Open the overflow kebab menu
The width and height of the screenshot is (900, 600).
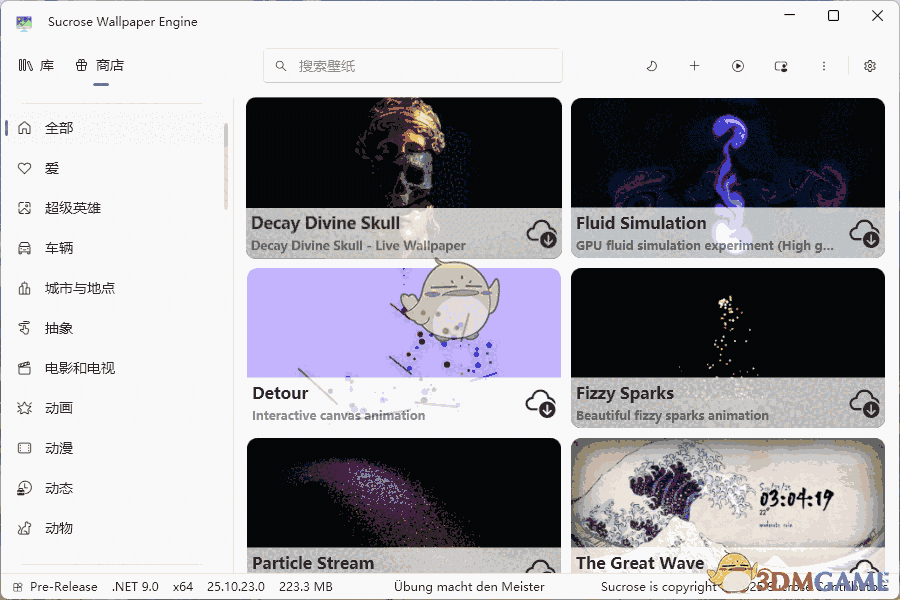[824, 65]
